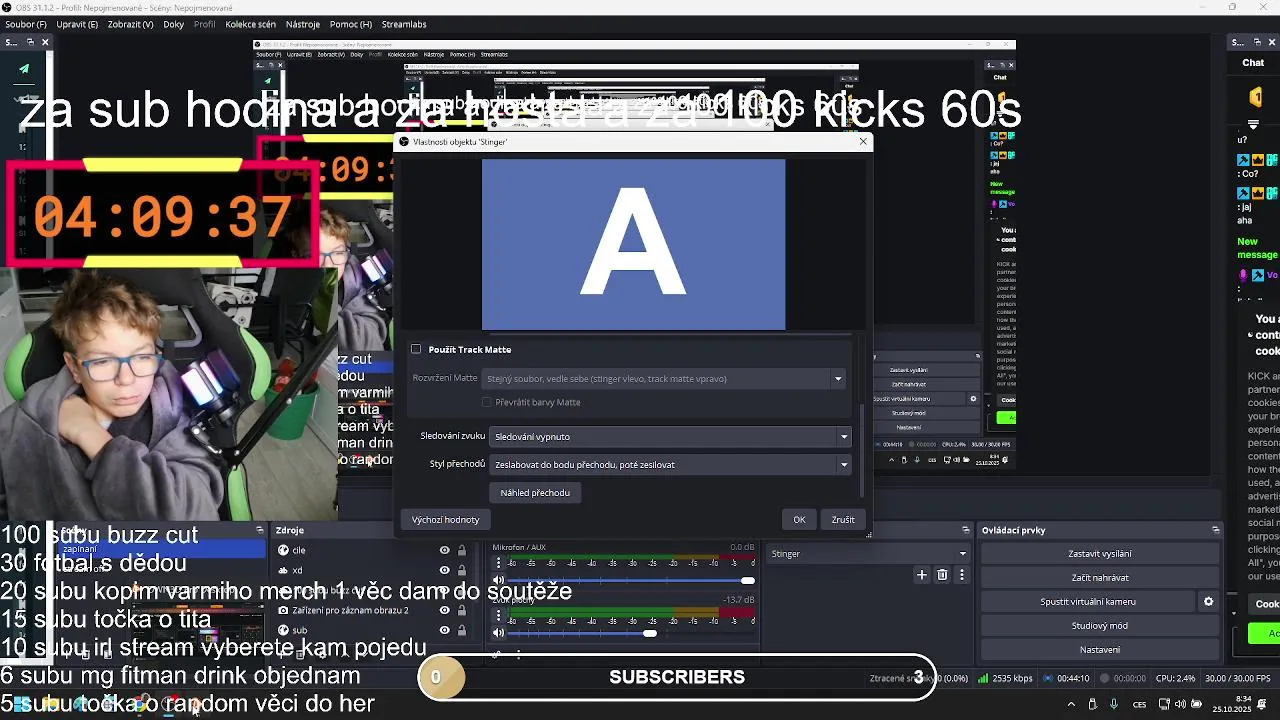The image size is (1280, 720).
Task: Click Zastavit vysílání button
Action: [1100, 554]
